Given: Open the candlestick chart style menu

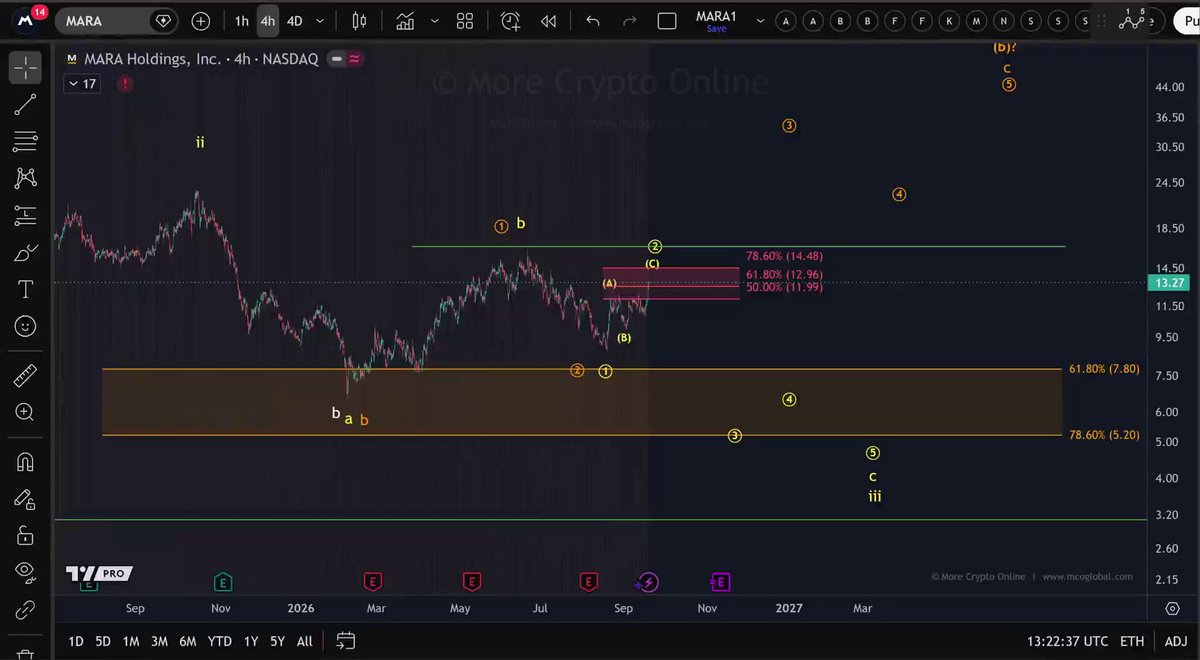Looking at the screenshot, I should tap(360, 21).
